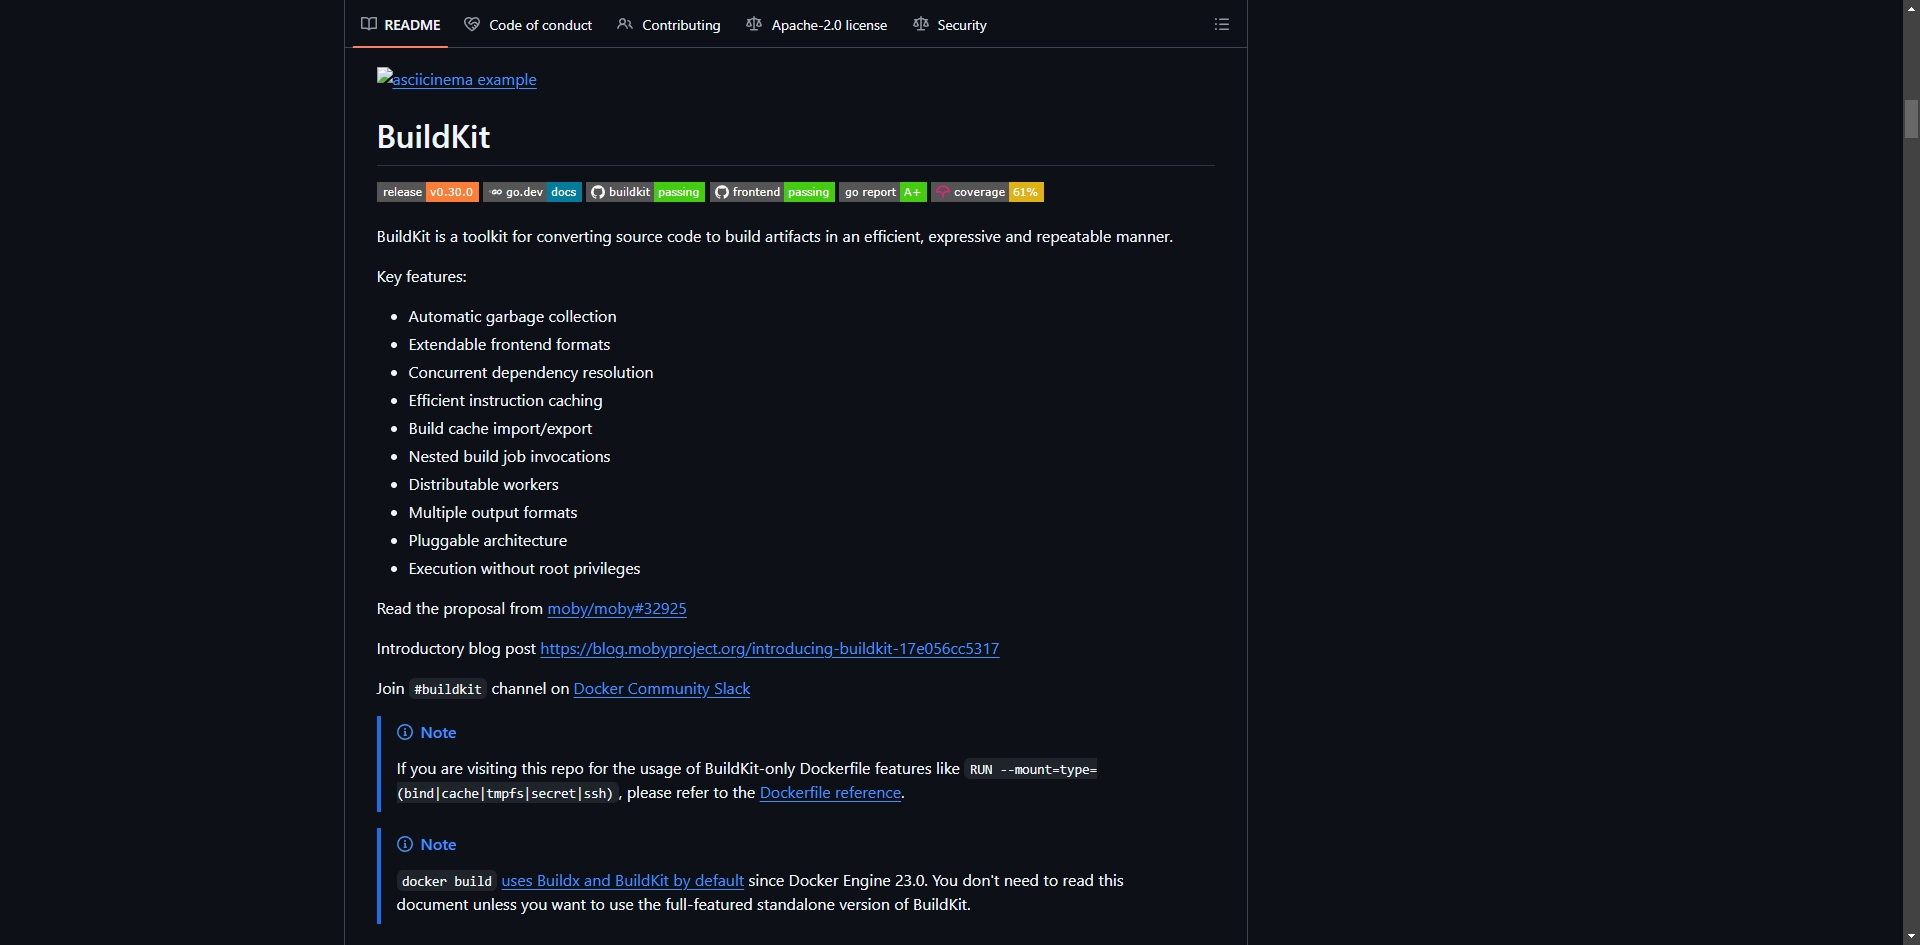
Task: Select the Security tab
Action: click(x=950, y=24)
